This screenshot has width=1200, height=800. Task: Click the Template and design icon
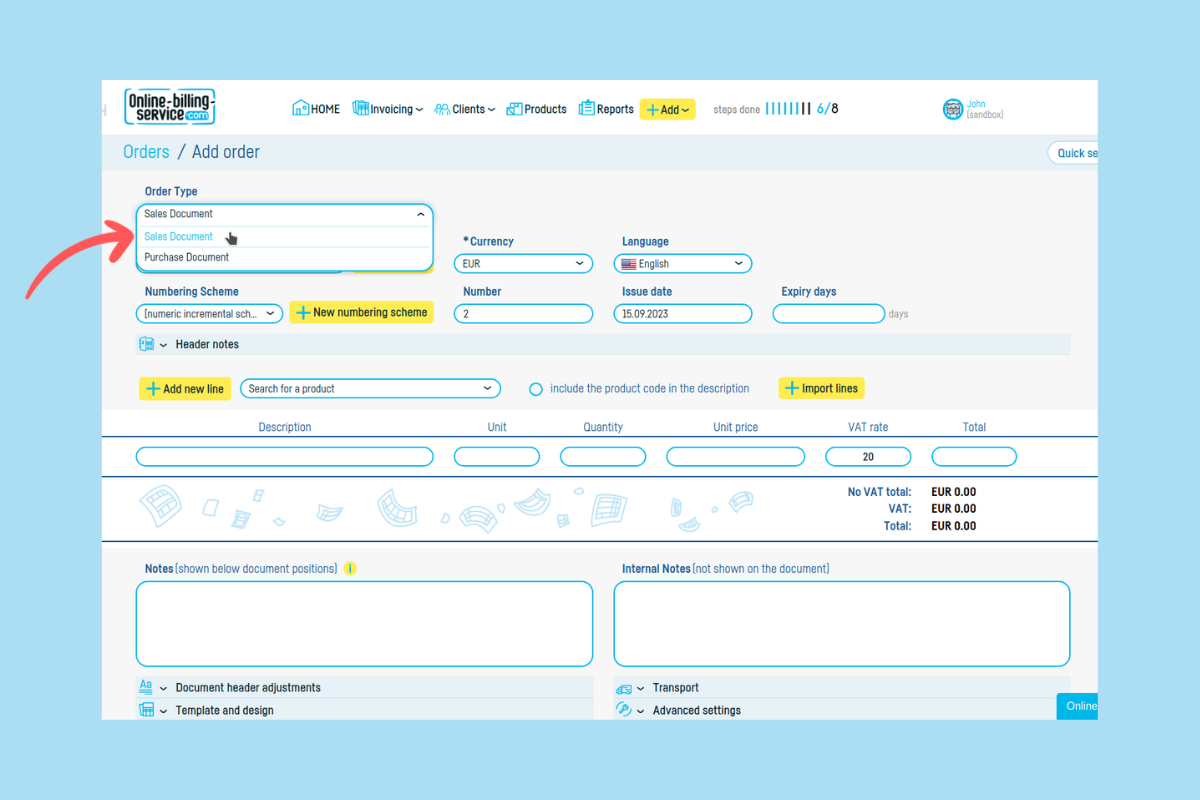[x=146, y=710]
